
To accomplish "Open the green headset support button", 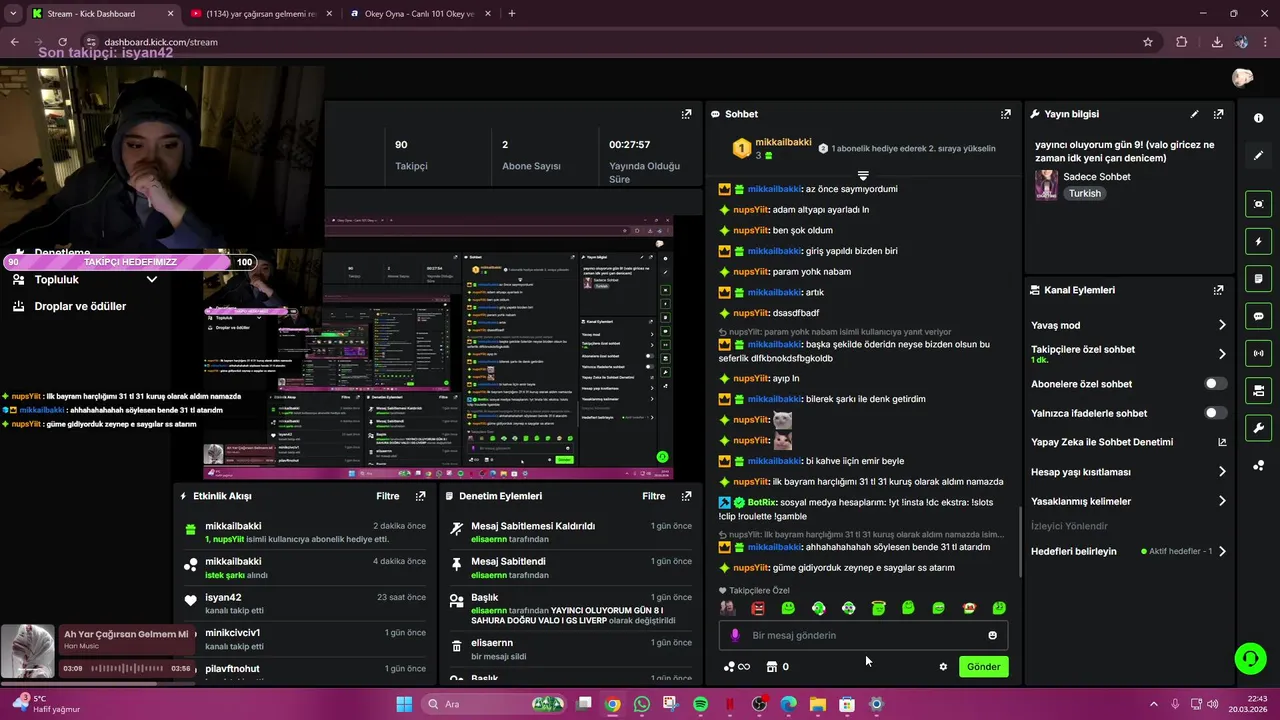I will (1250, 658).
